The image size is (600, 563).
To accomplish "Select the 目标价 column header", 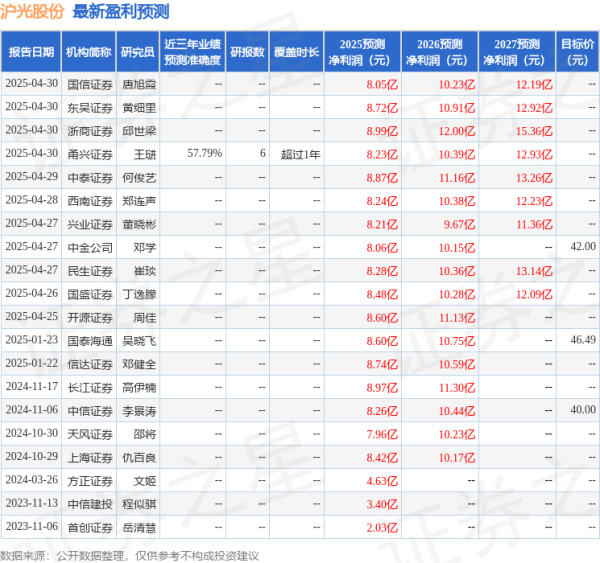I will pos(576,52).
